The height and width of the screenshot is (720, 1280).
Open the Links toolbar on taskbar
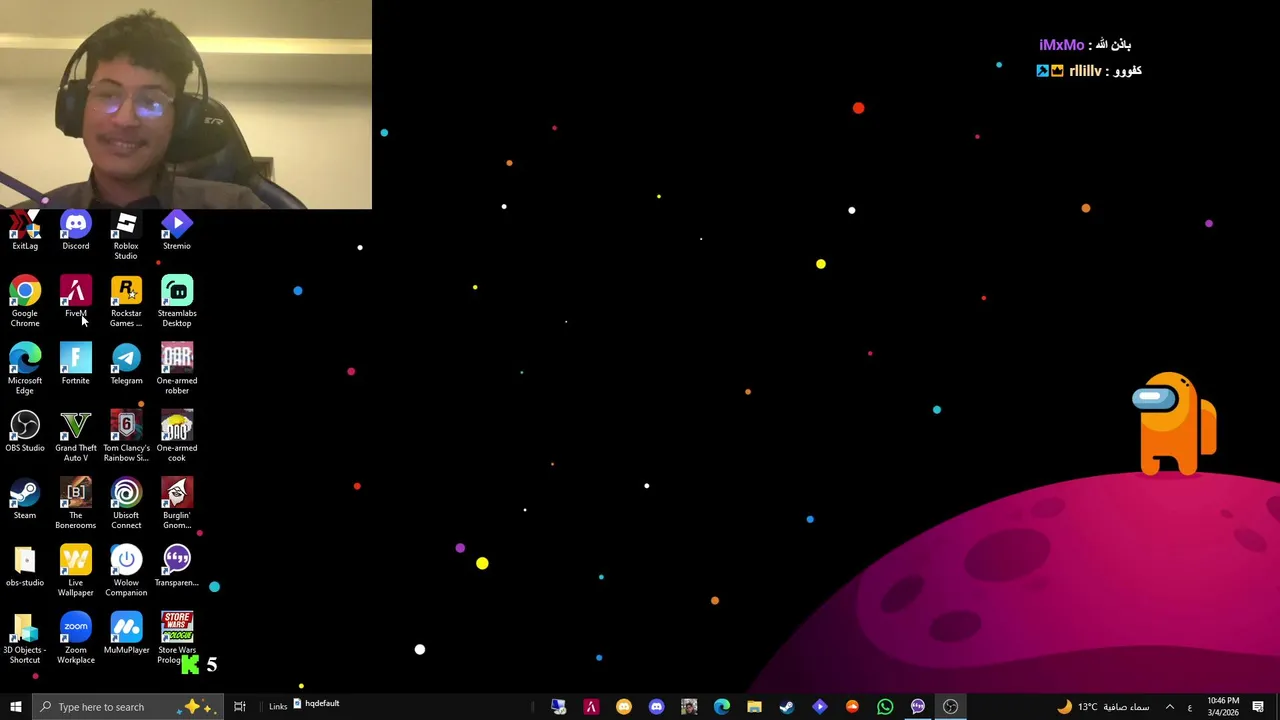click(x=278, y=707)
